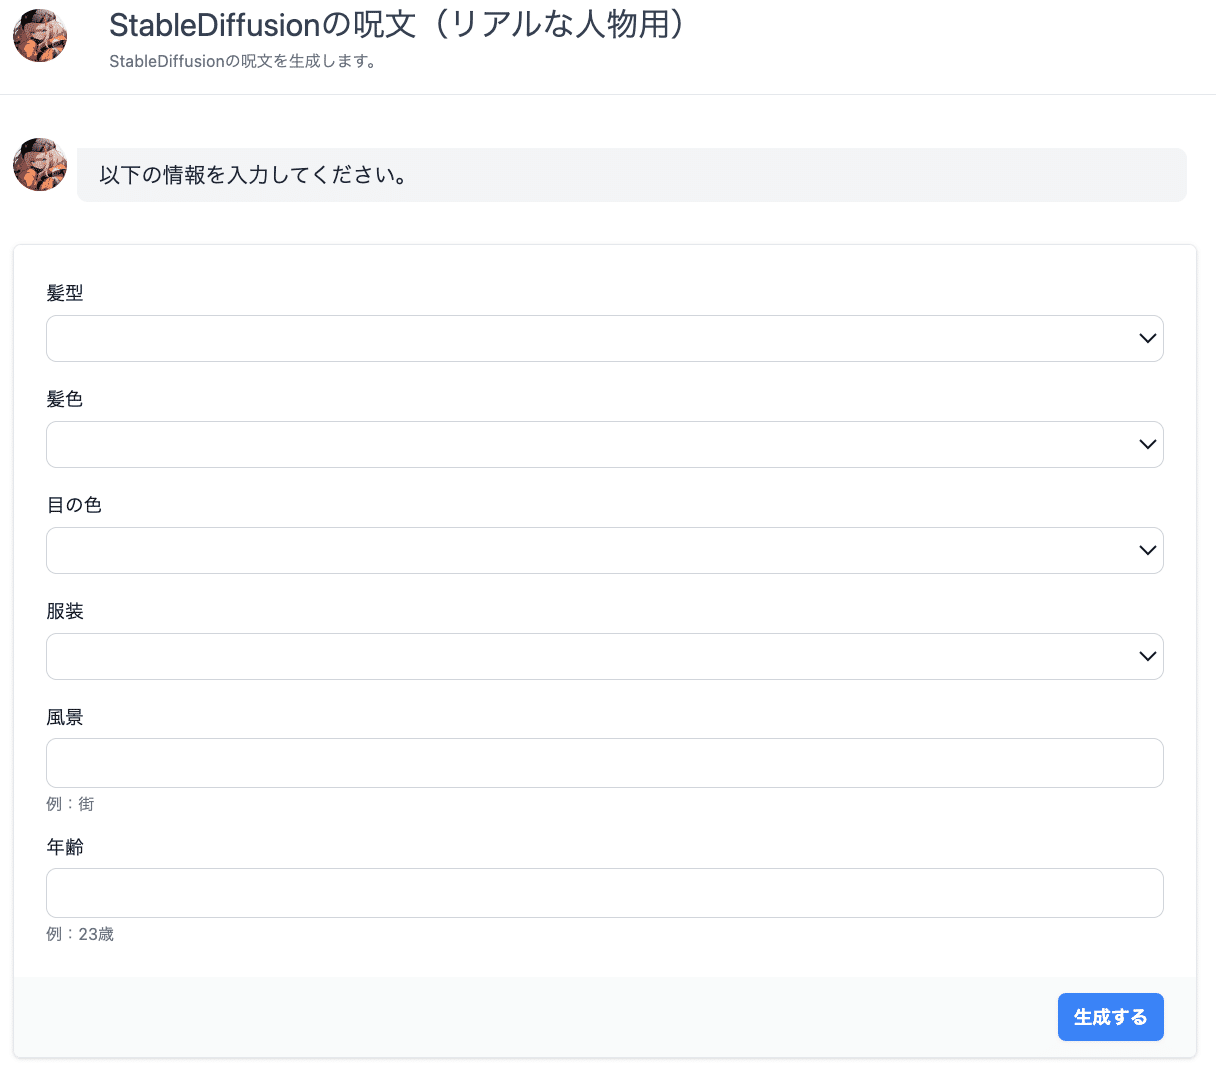Viewport: 1216px width, 1084px height.
Task: Click the 年齢 field label
Action: pyautogui.click(x=65, y=847)
